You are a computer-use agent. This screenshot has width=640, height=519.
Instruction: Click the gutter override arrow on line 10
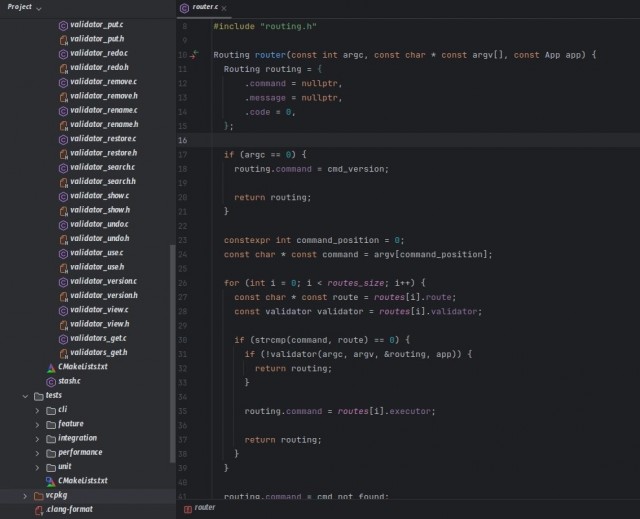click(194, 55)
